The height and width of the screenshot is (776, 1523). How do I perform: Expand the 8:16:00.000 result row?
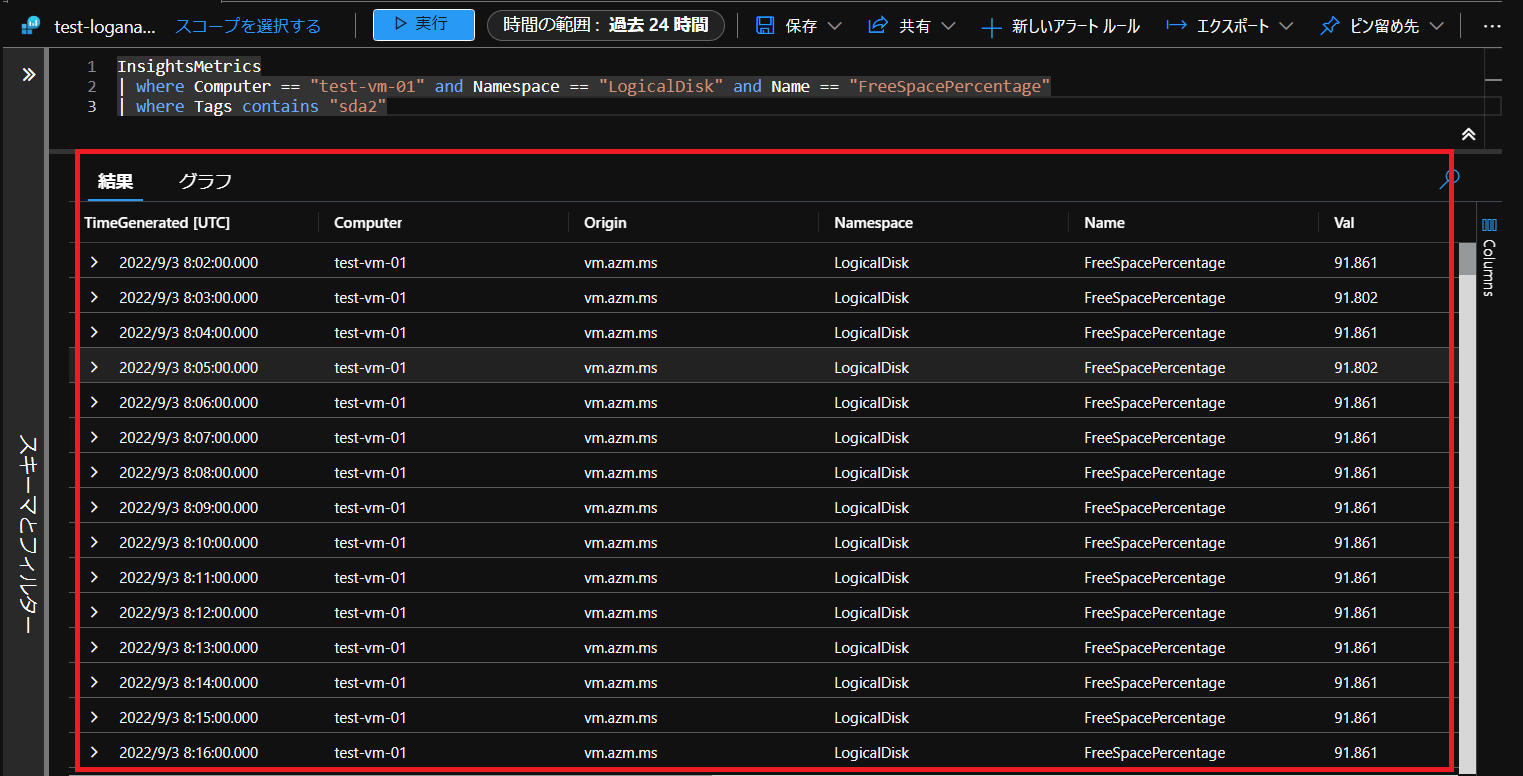[x=95, y=752]
